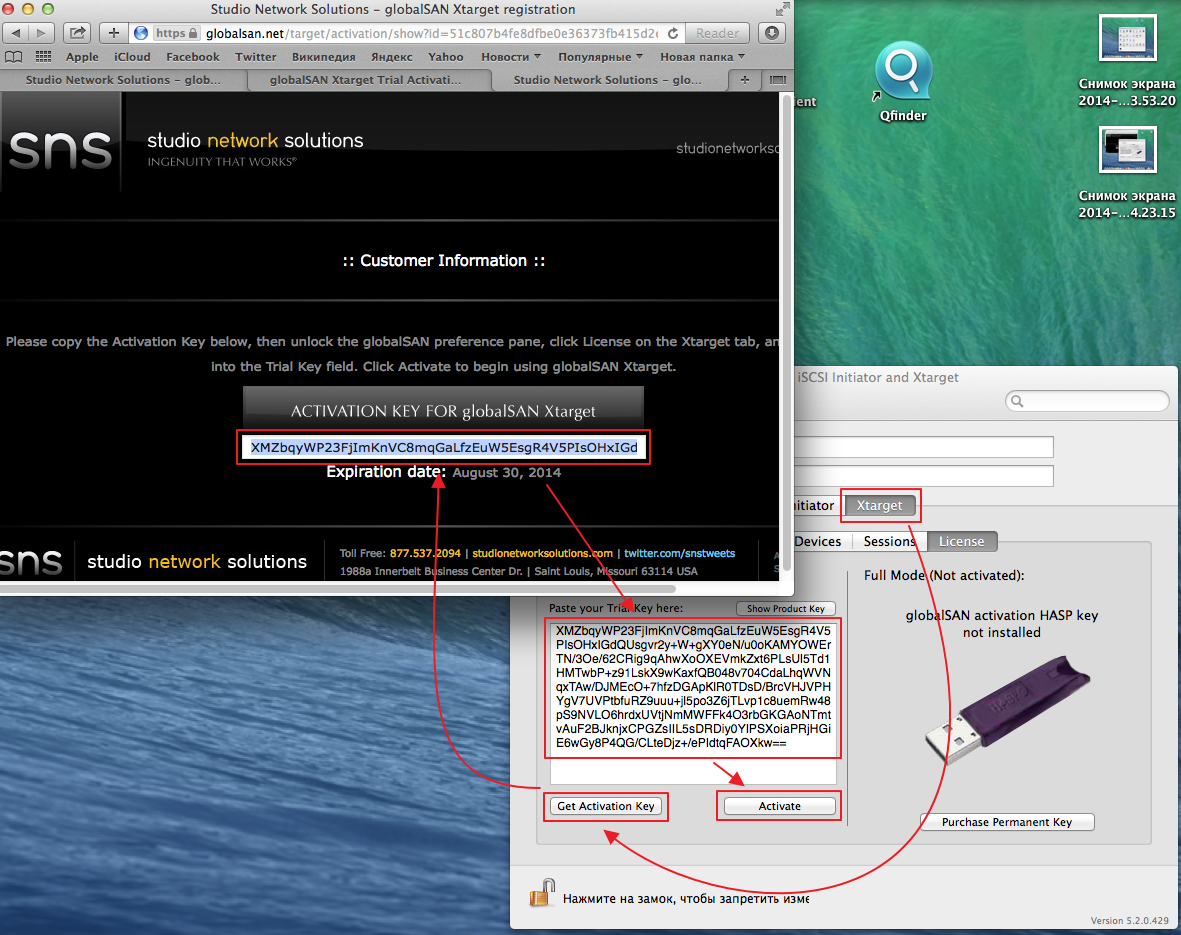The image size is (1181, 935).
Task: Click the Expiration date August 30, 2014 text
Action: pyautogui.click(x=443, y=472)
